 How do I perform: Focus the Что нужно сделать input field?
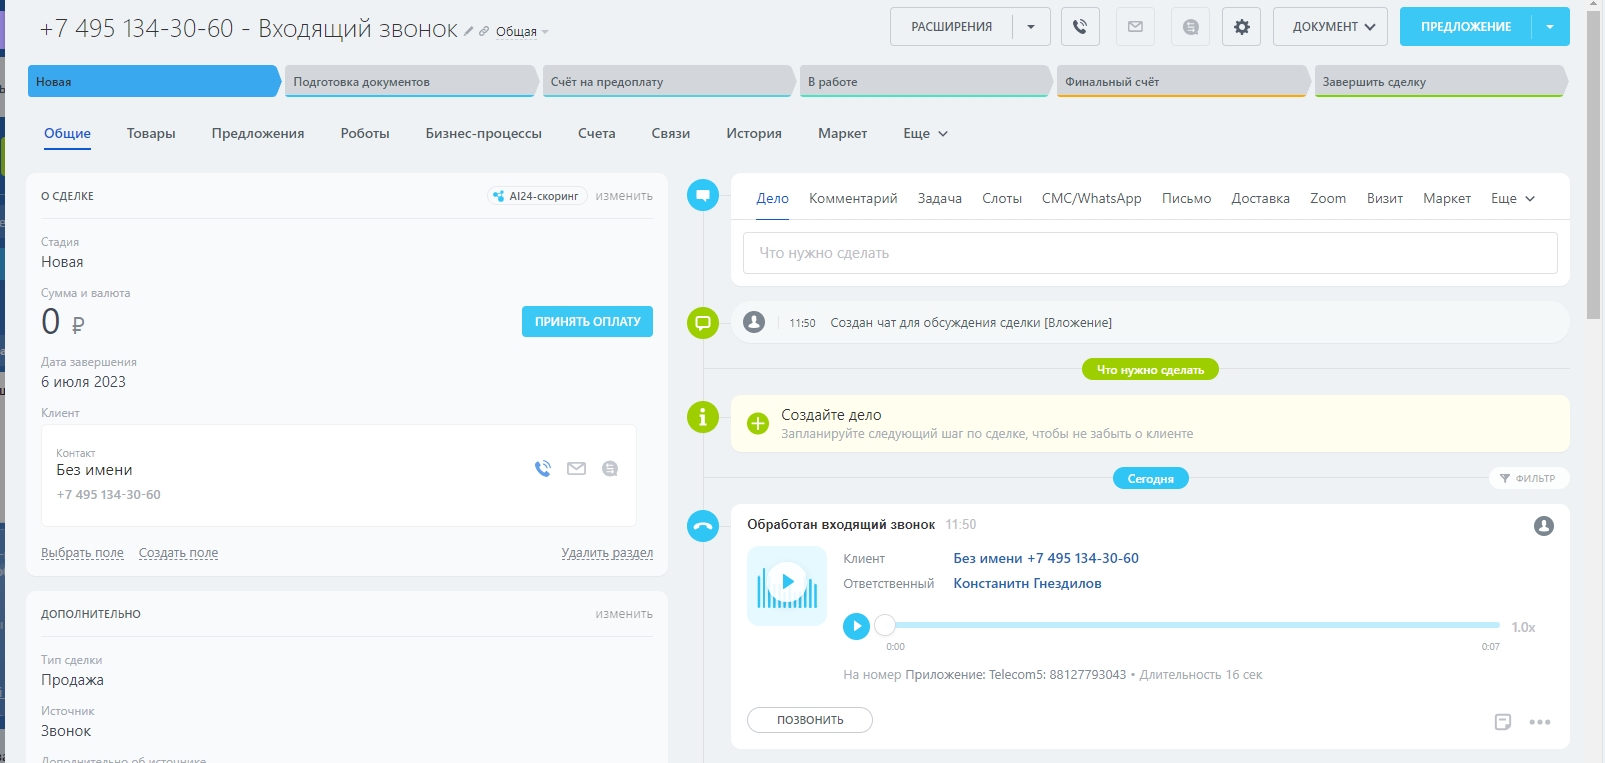point(1149,253)
